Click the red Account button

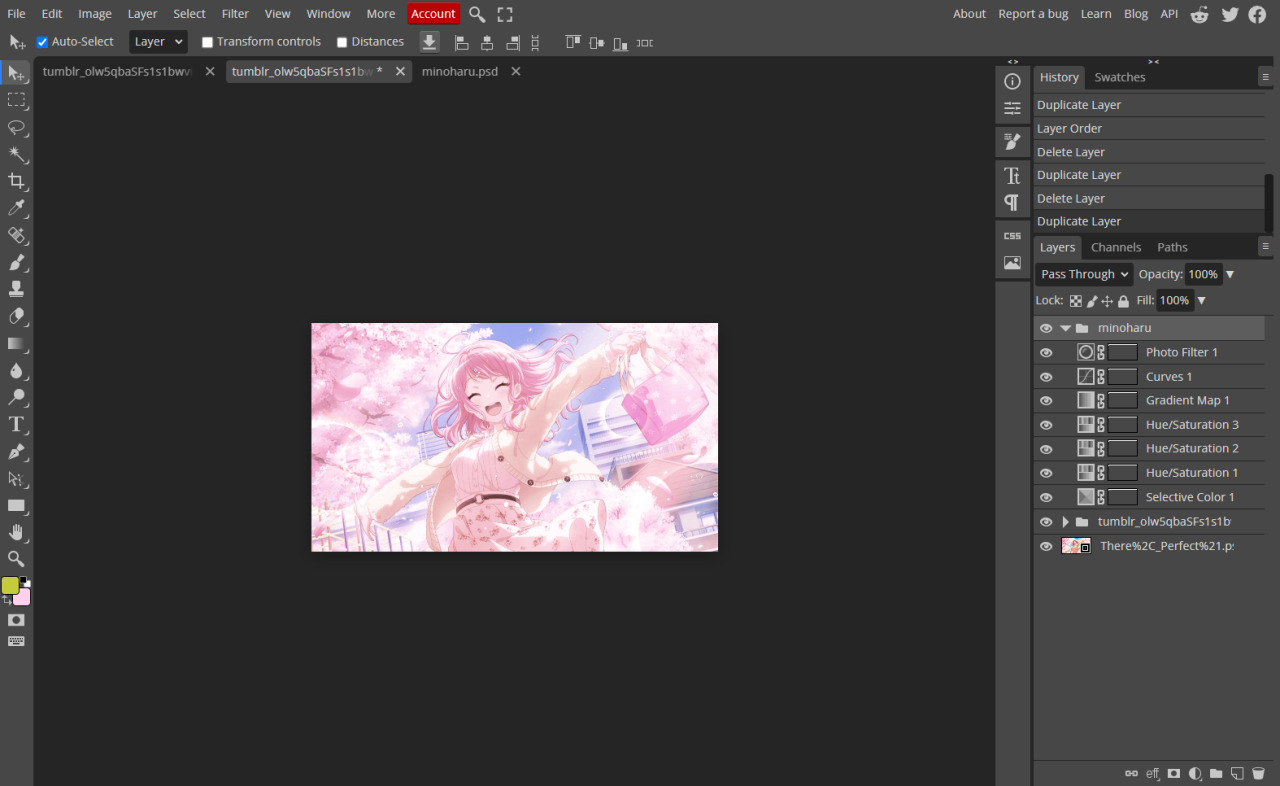pos(434,14)
